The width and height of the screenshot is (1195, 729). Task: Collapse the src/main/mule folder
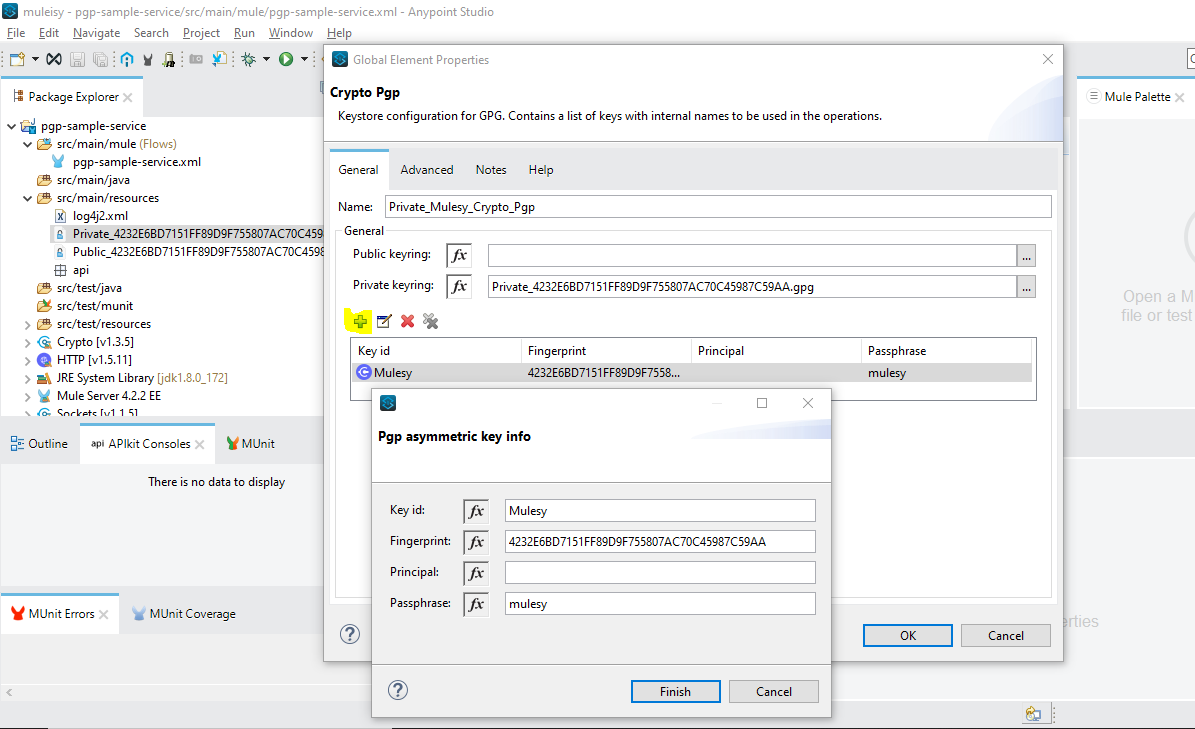click(27, 144)
